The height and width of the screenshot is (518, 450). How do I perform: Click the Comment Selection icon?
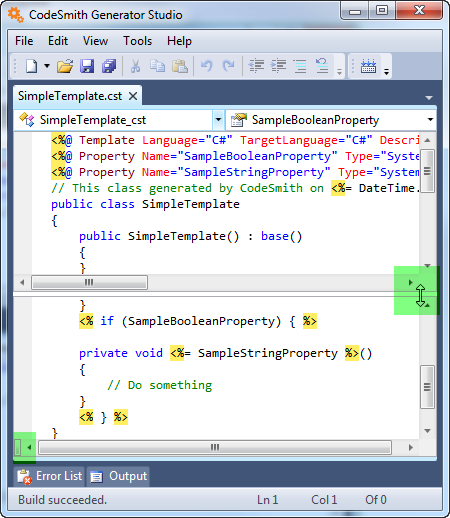click(300, 66)
